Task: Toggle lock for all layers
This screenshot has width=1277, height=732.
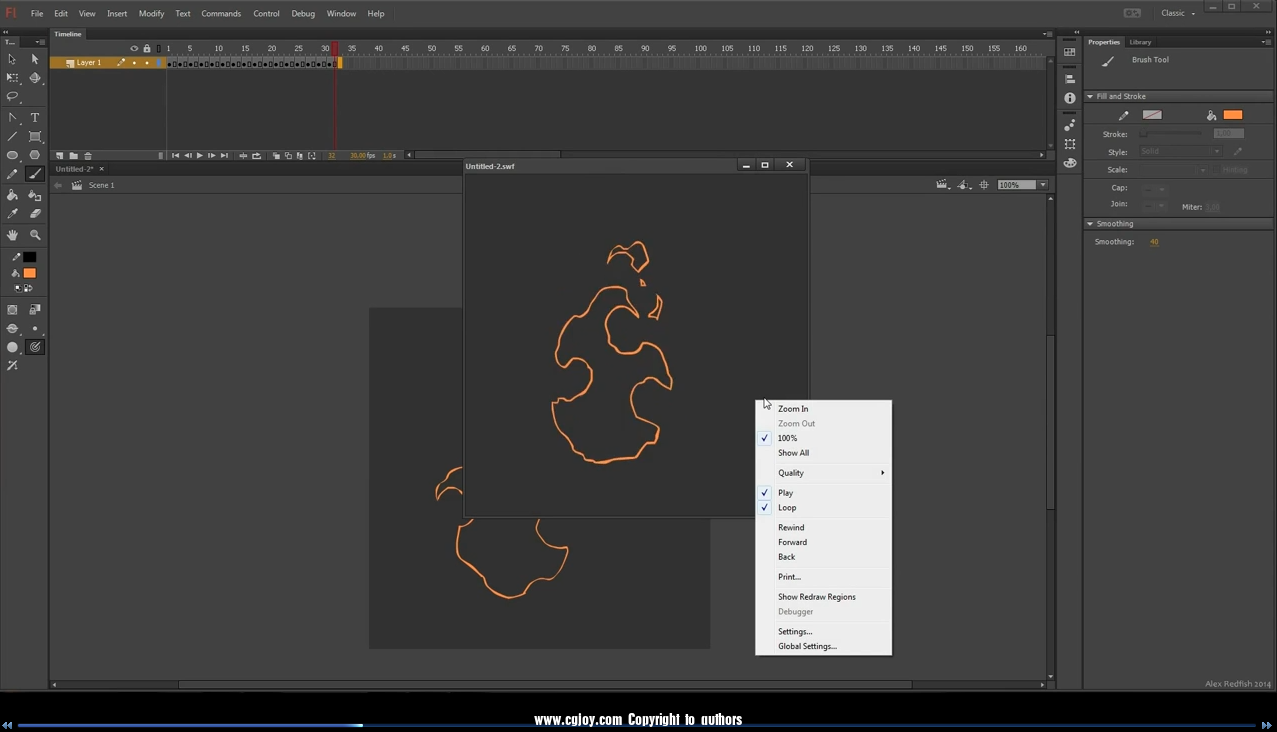Action: point(147,48)
